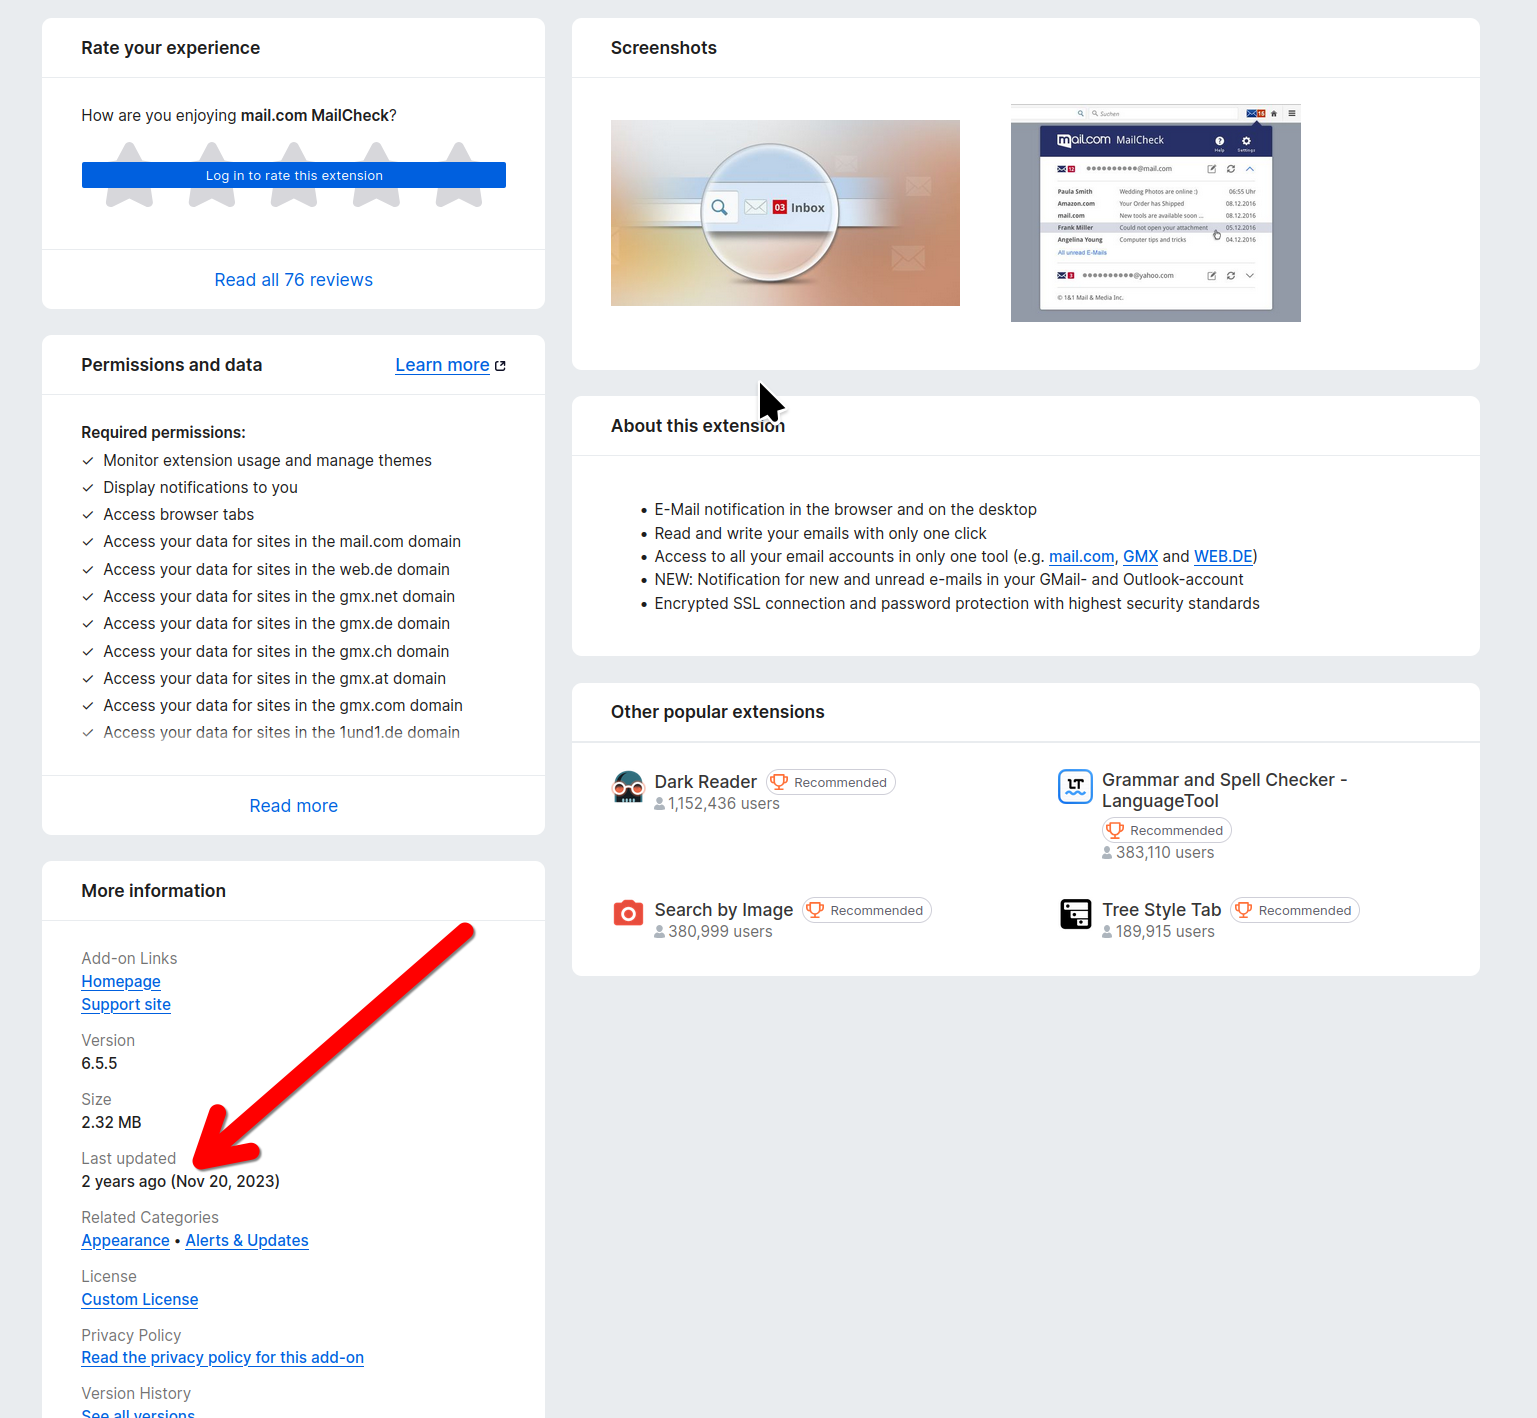Open the Learn more permissions link
Screen dimensions: 1537x1418
coord(442,365)
